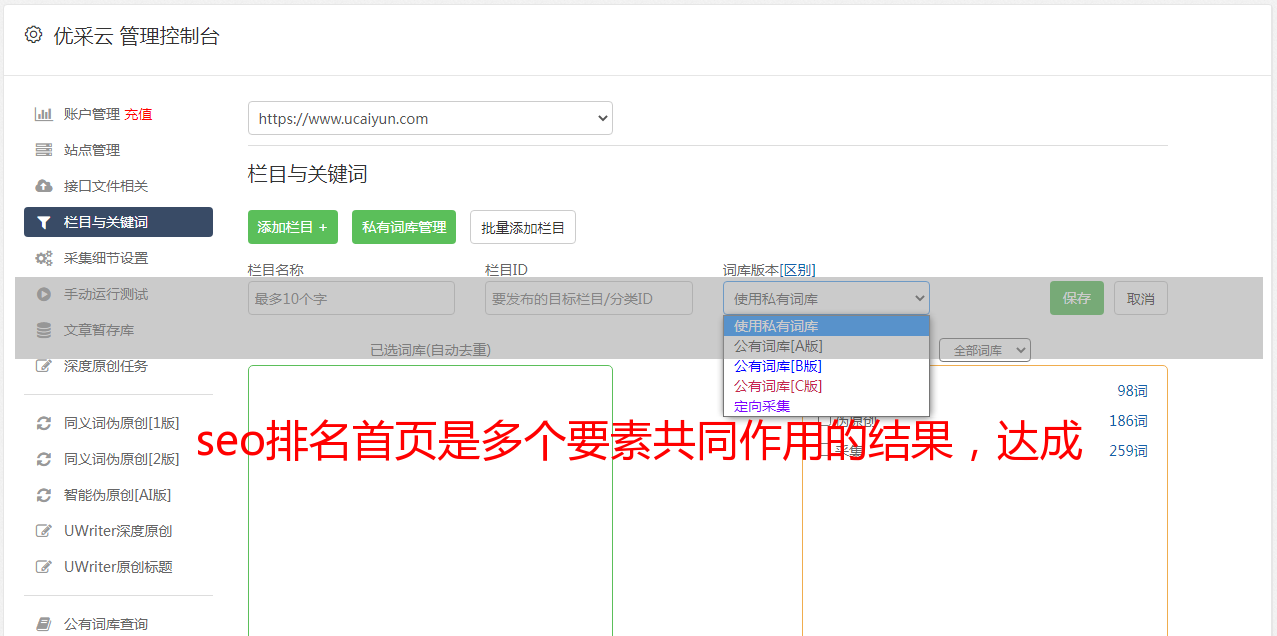Image resolution: width=1277 pixels, height=636 pixels.
Task: Click the refresh icon for 智能伪原创[AI版]
Action: (x=44, y=495)
